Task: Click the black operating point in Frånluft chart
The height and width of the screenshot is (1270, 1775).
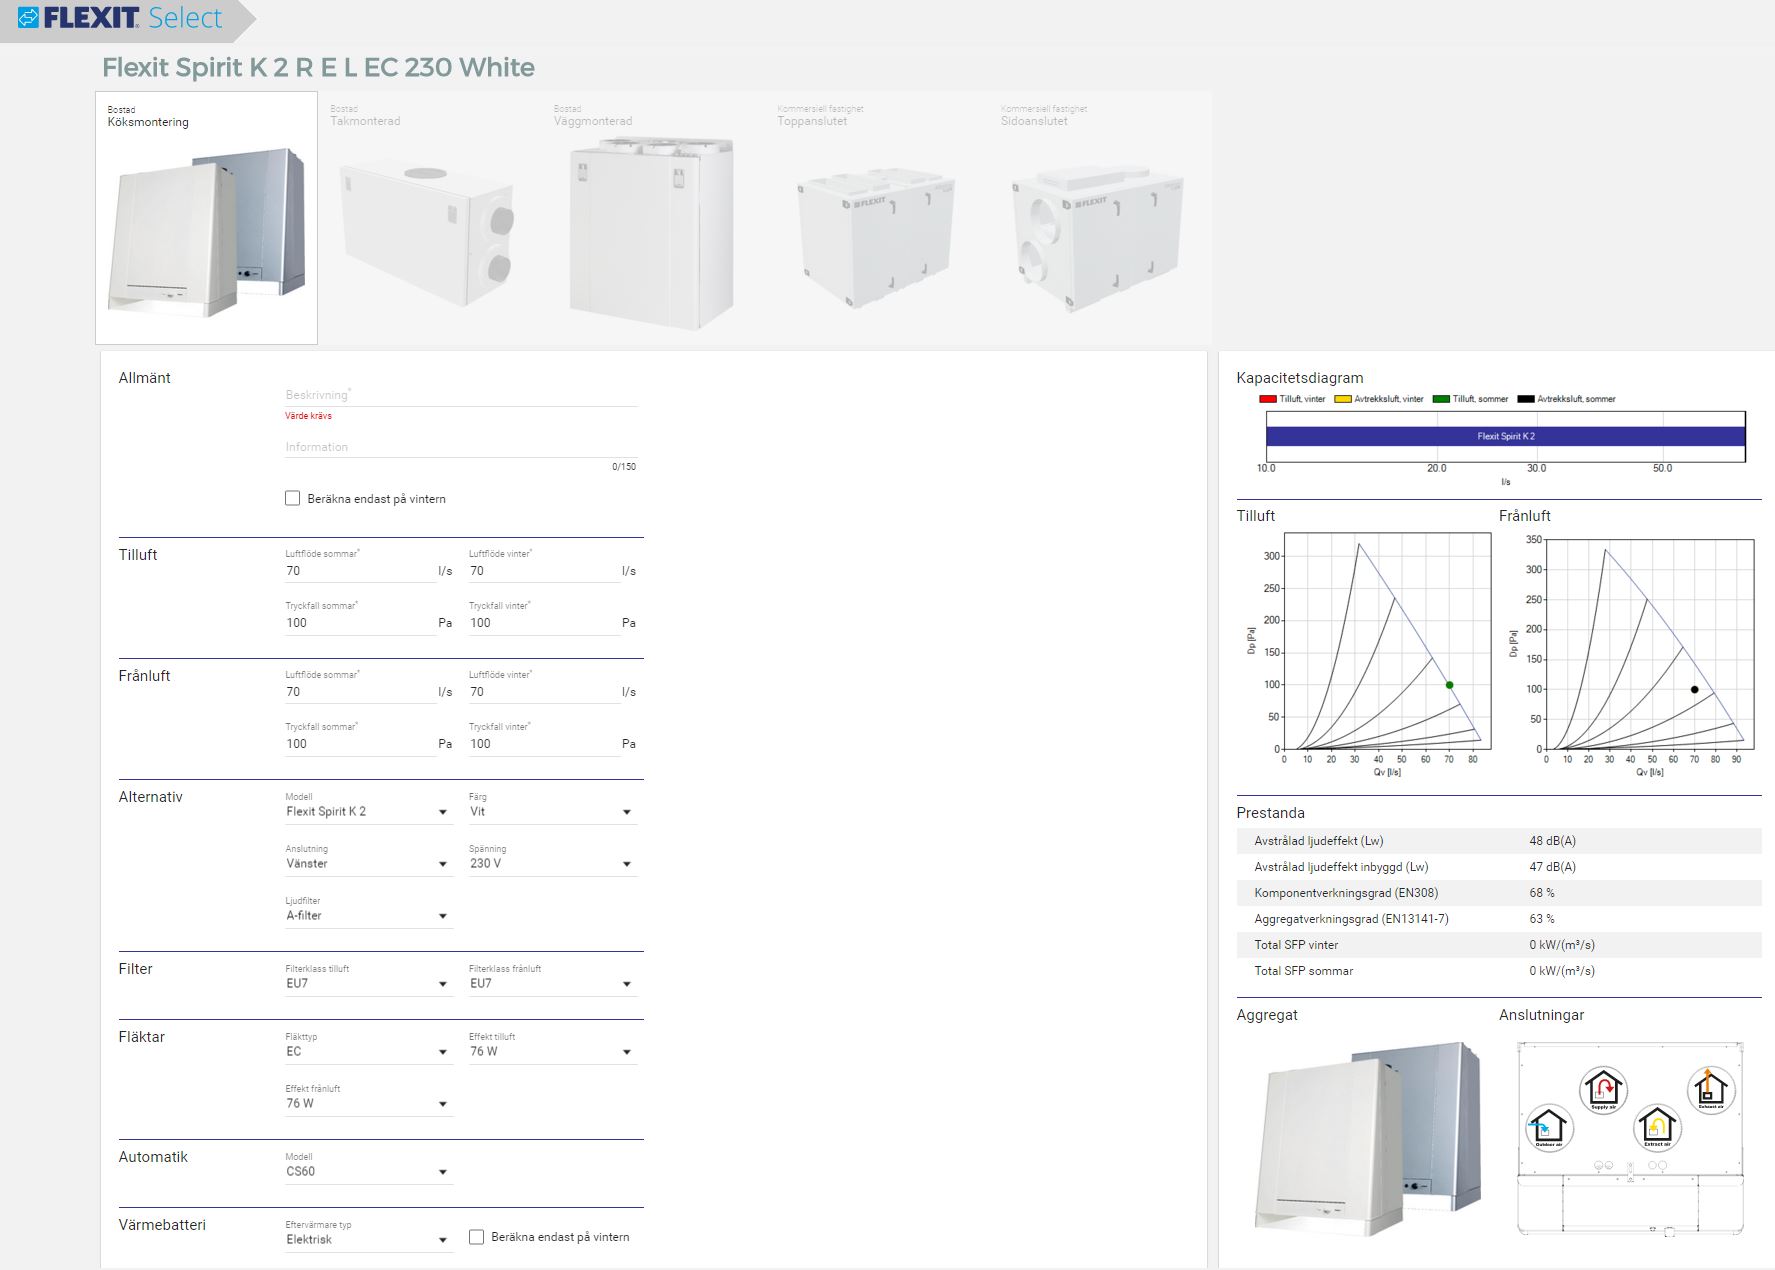Action: [1694, 690]
